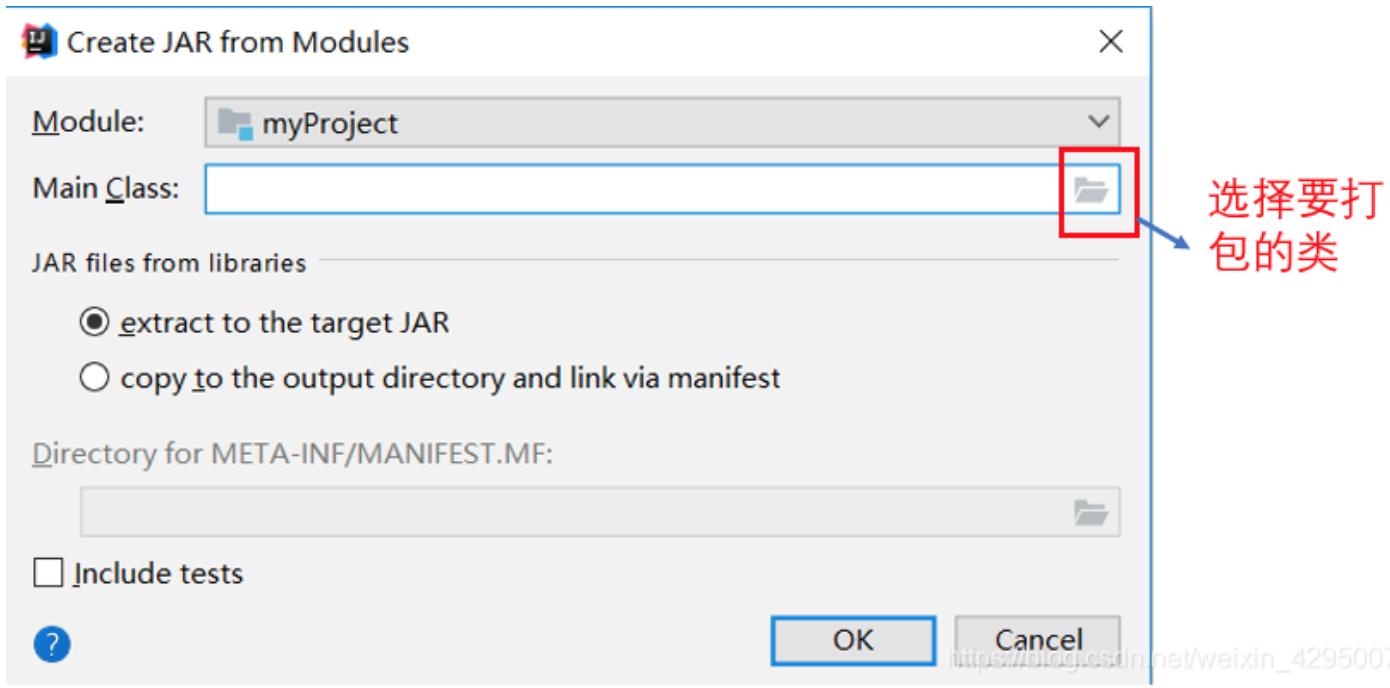Screen dimensions: 1390x688
Task: Browse for the main class using folder icon
Action: tap(1091, 189)
